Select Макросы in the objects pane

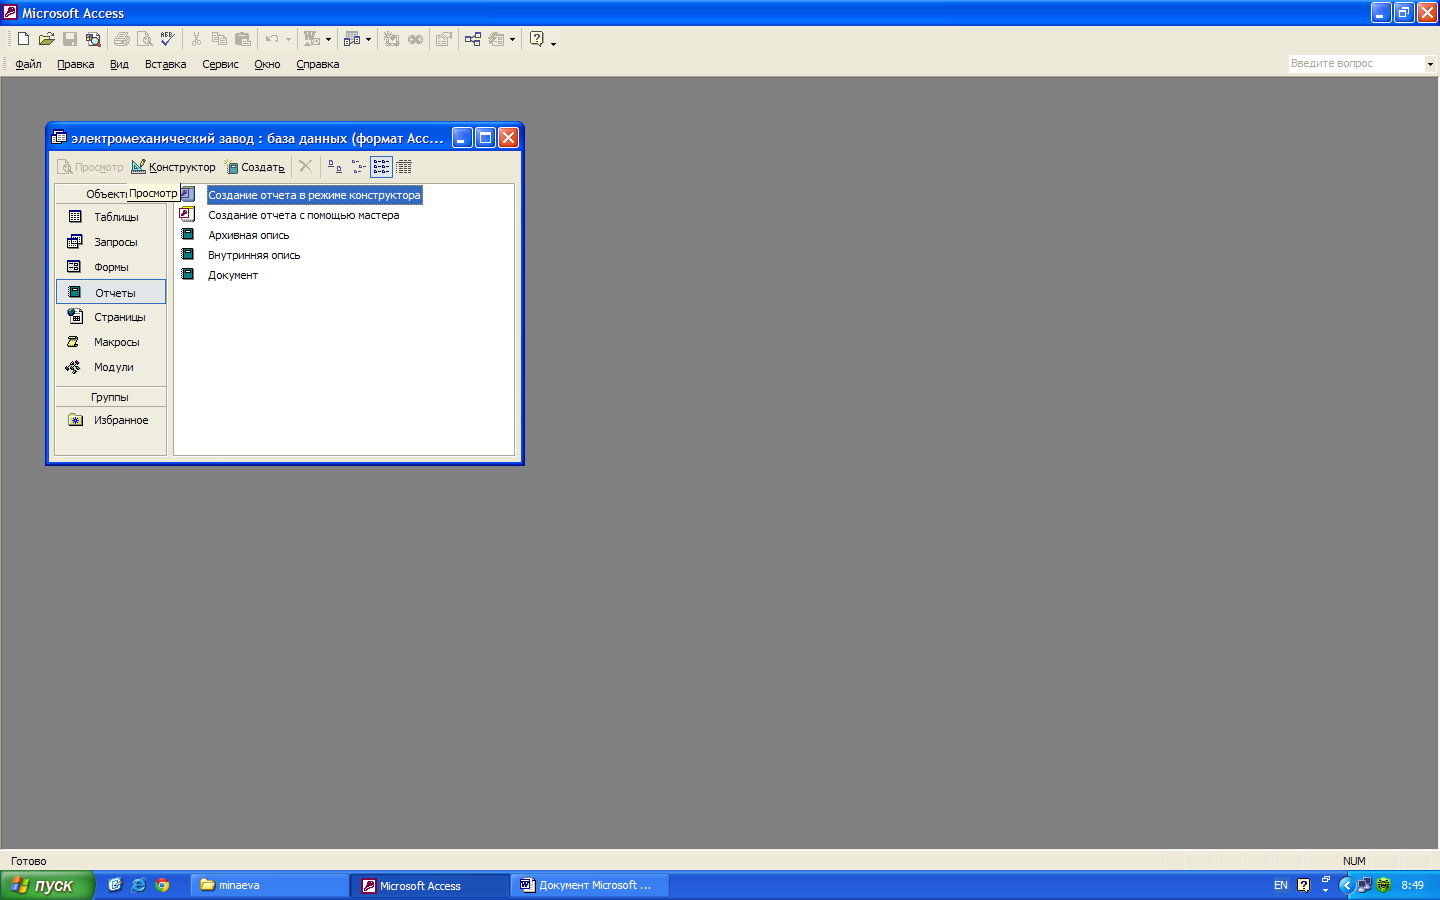pos(110,342)
